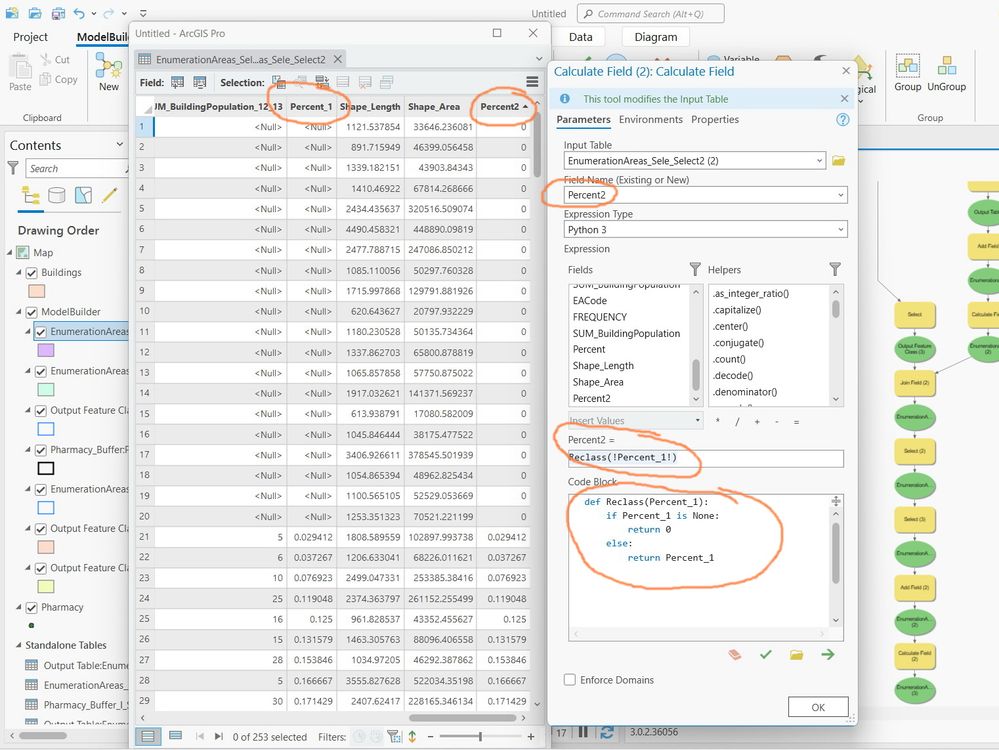Viewport: 999px width, 750px height.
Task: Open the attribute table Add Field icon
Action: (178, 82)
